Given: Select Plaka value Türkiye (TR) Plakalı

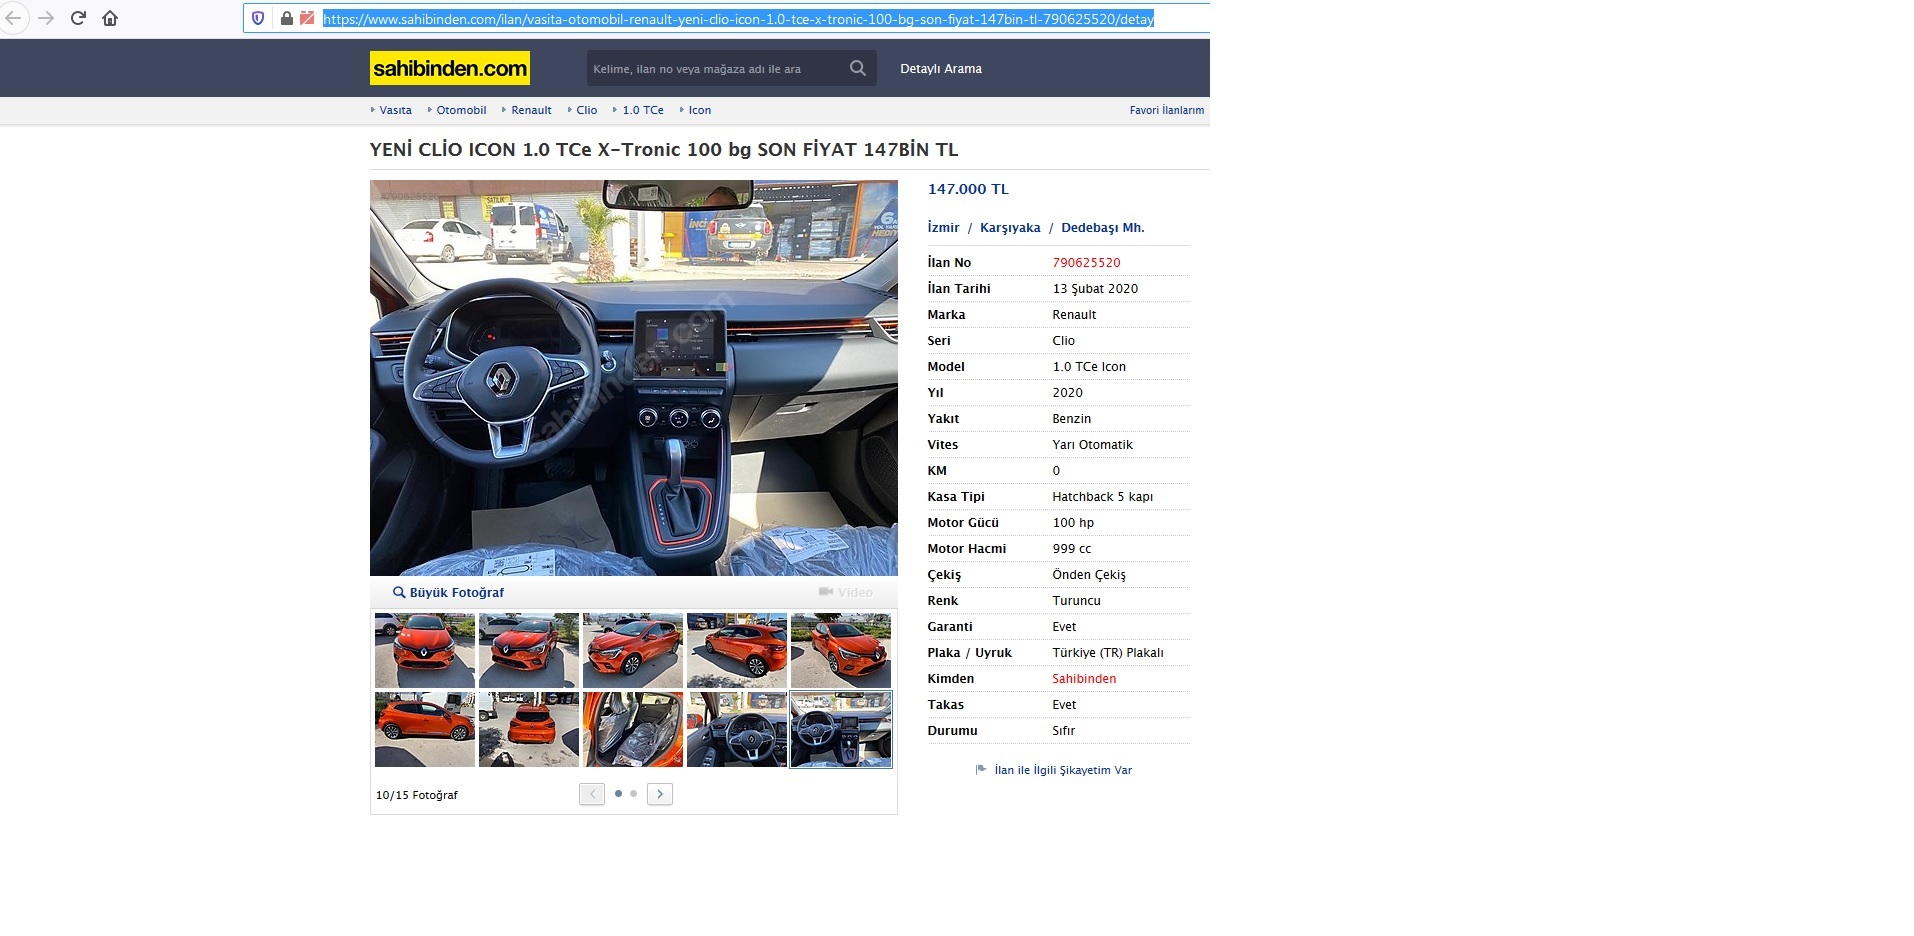Looking at the screenshot, I should (1108, 653).
